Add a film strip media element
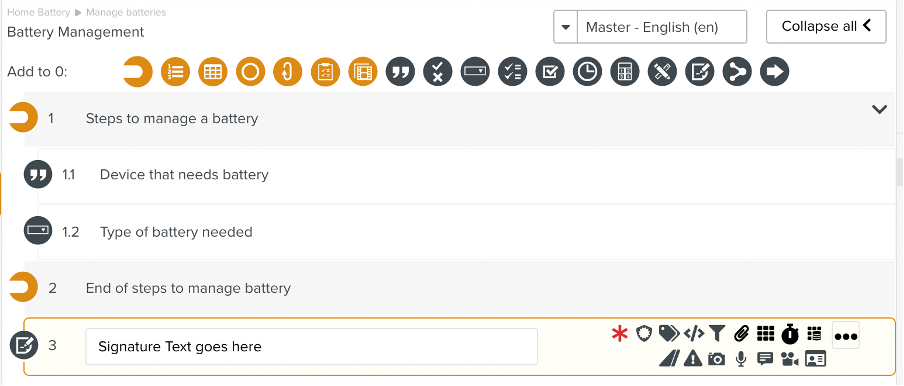The width and height of the screenshot is (904, 386). point(363,71)
